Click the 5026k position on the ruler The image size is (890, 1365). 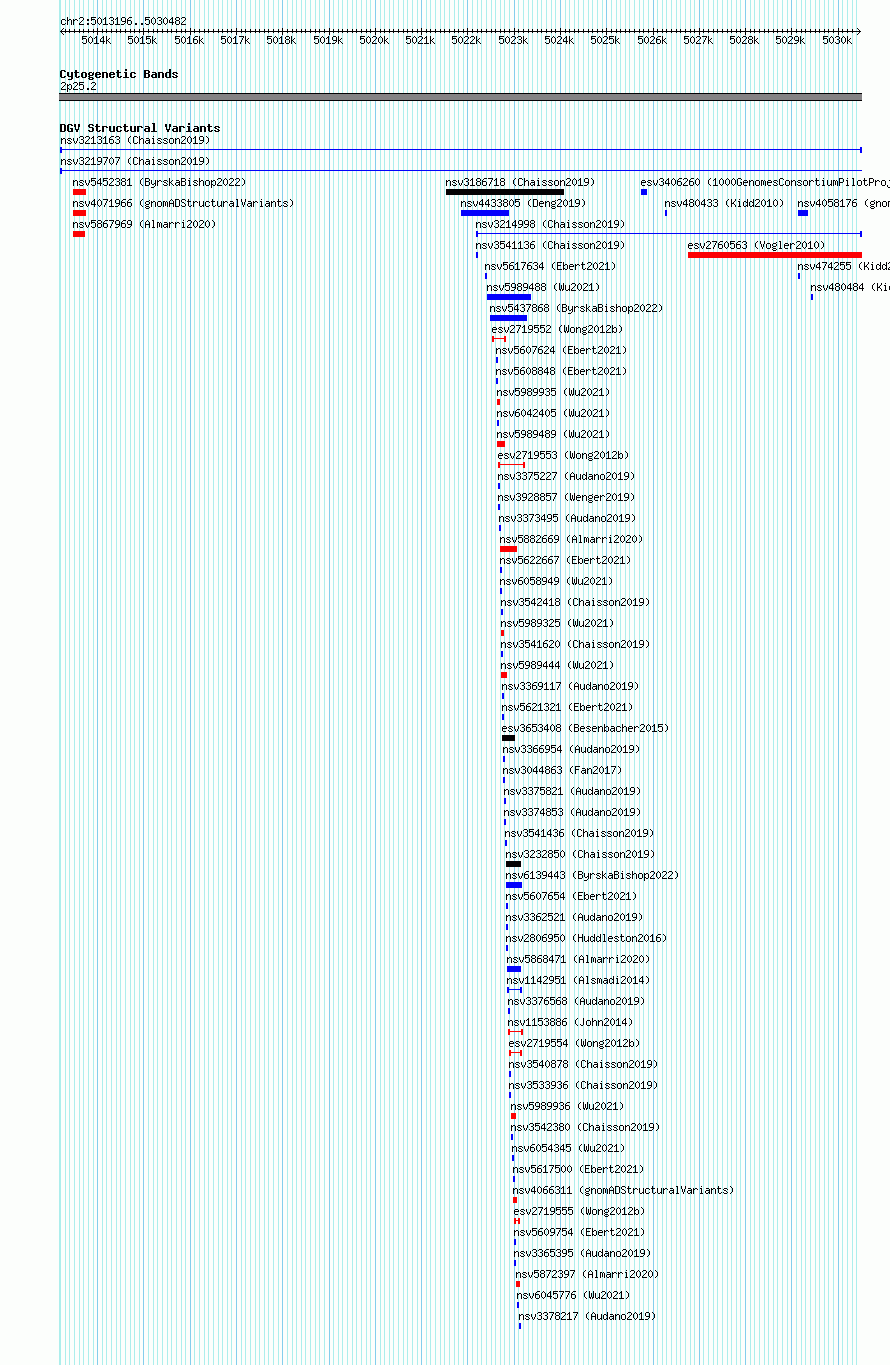coord(652,40)
